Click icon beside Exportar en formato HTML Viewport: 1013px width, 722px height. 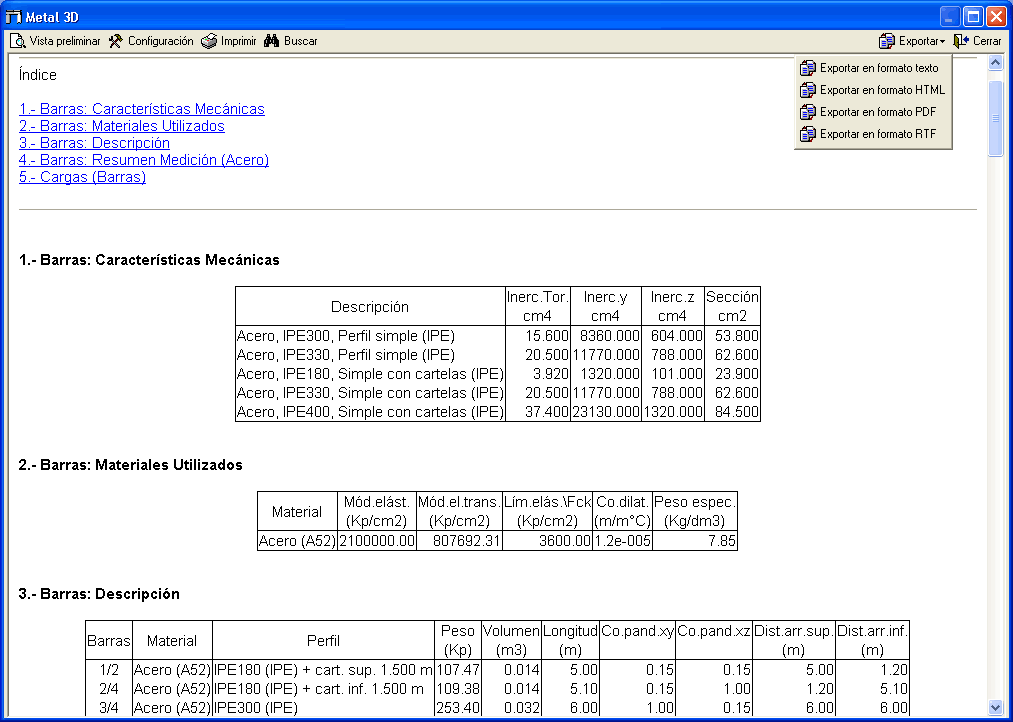coord(808,90)
